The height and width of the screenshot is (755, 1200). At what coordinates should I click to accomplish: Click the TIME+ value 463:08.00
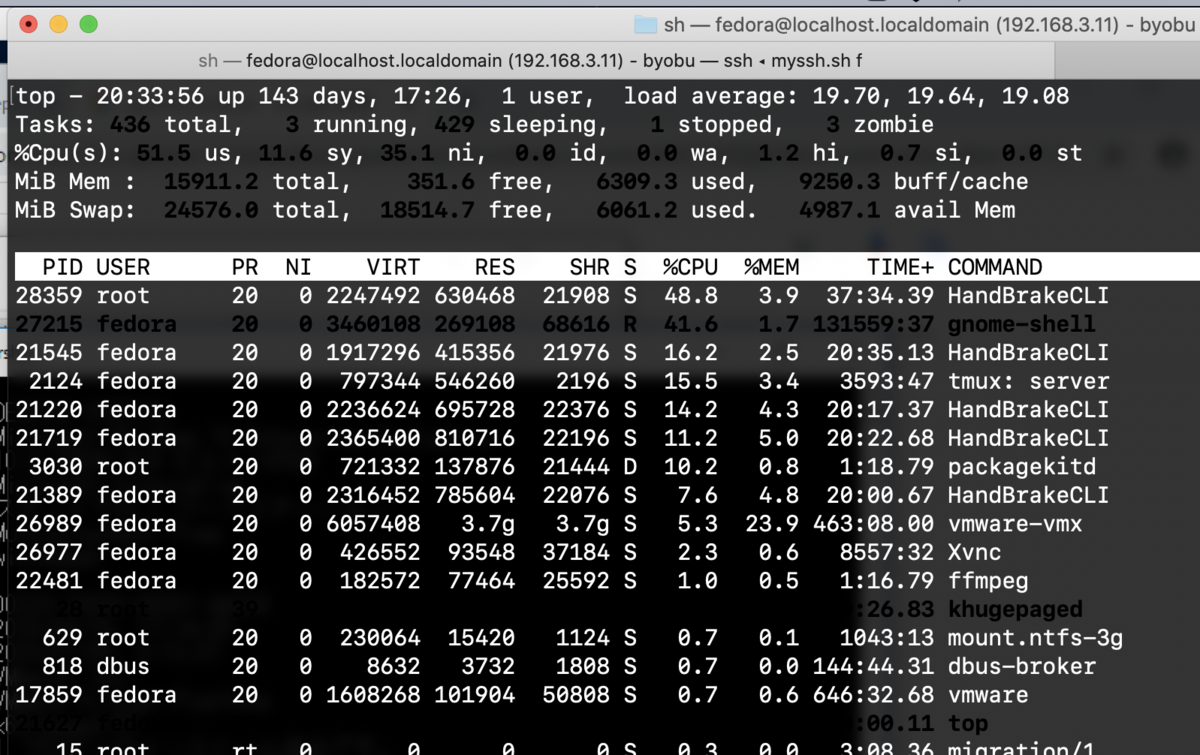click(x=880, y=523)
